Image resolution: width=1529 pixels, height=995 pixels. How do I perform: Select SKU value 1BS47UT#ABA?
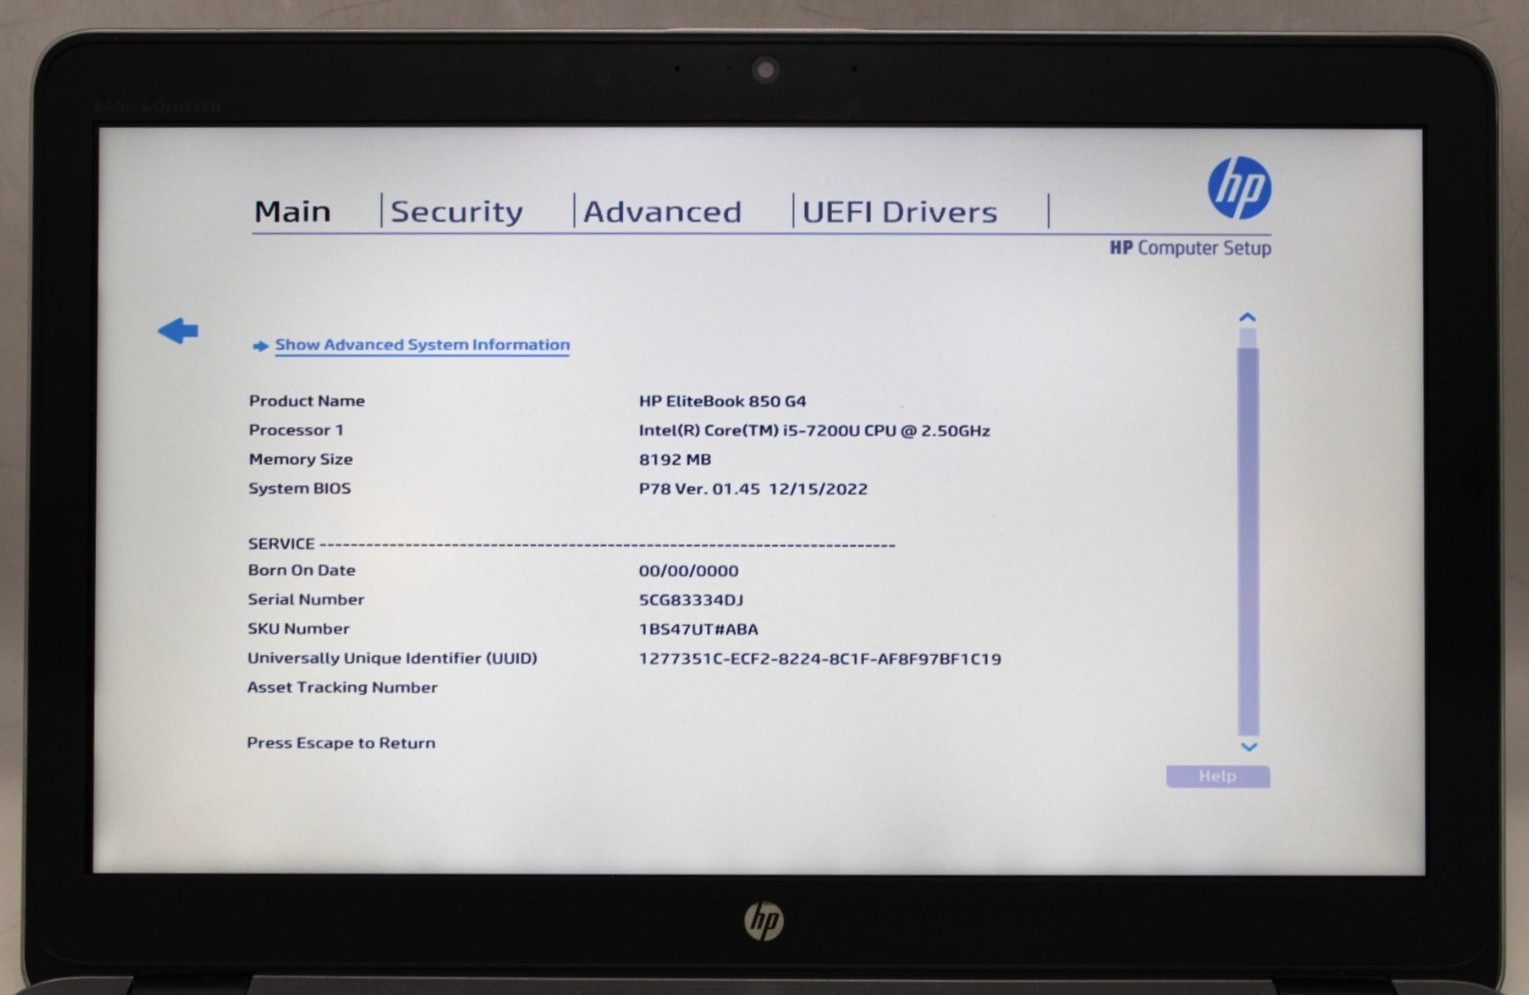[x=698, y=629]
